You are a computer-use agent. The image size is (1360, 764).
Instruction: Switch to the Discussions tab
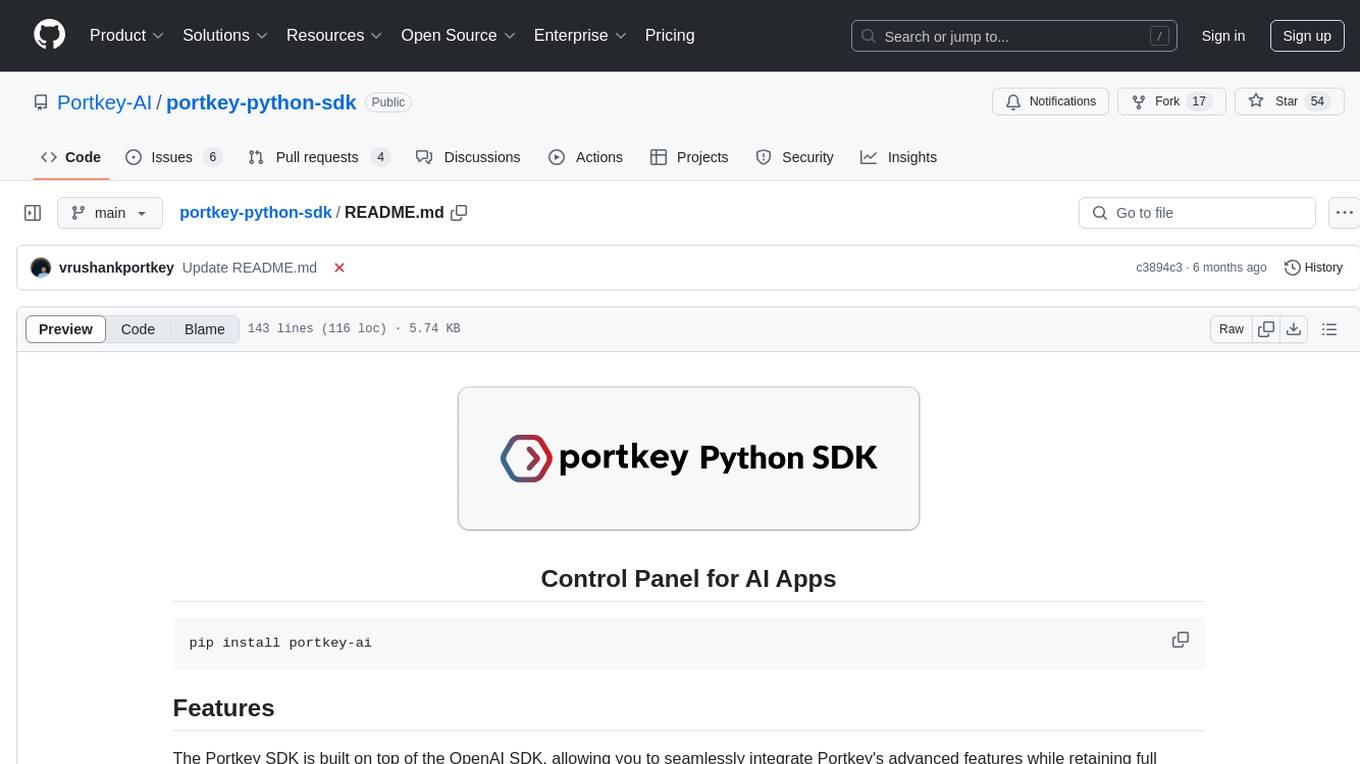468,157
